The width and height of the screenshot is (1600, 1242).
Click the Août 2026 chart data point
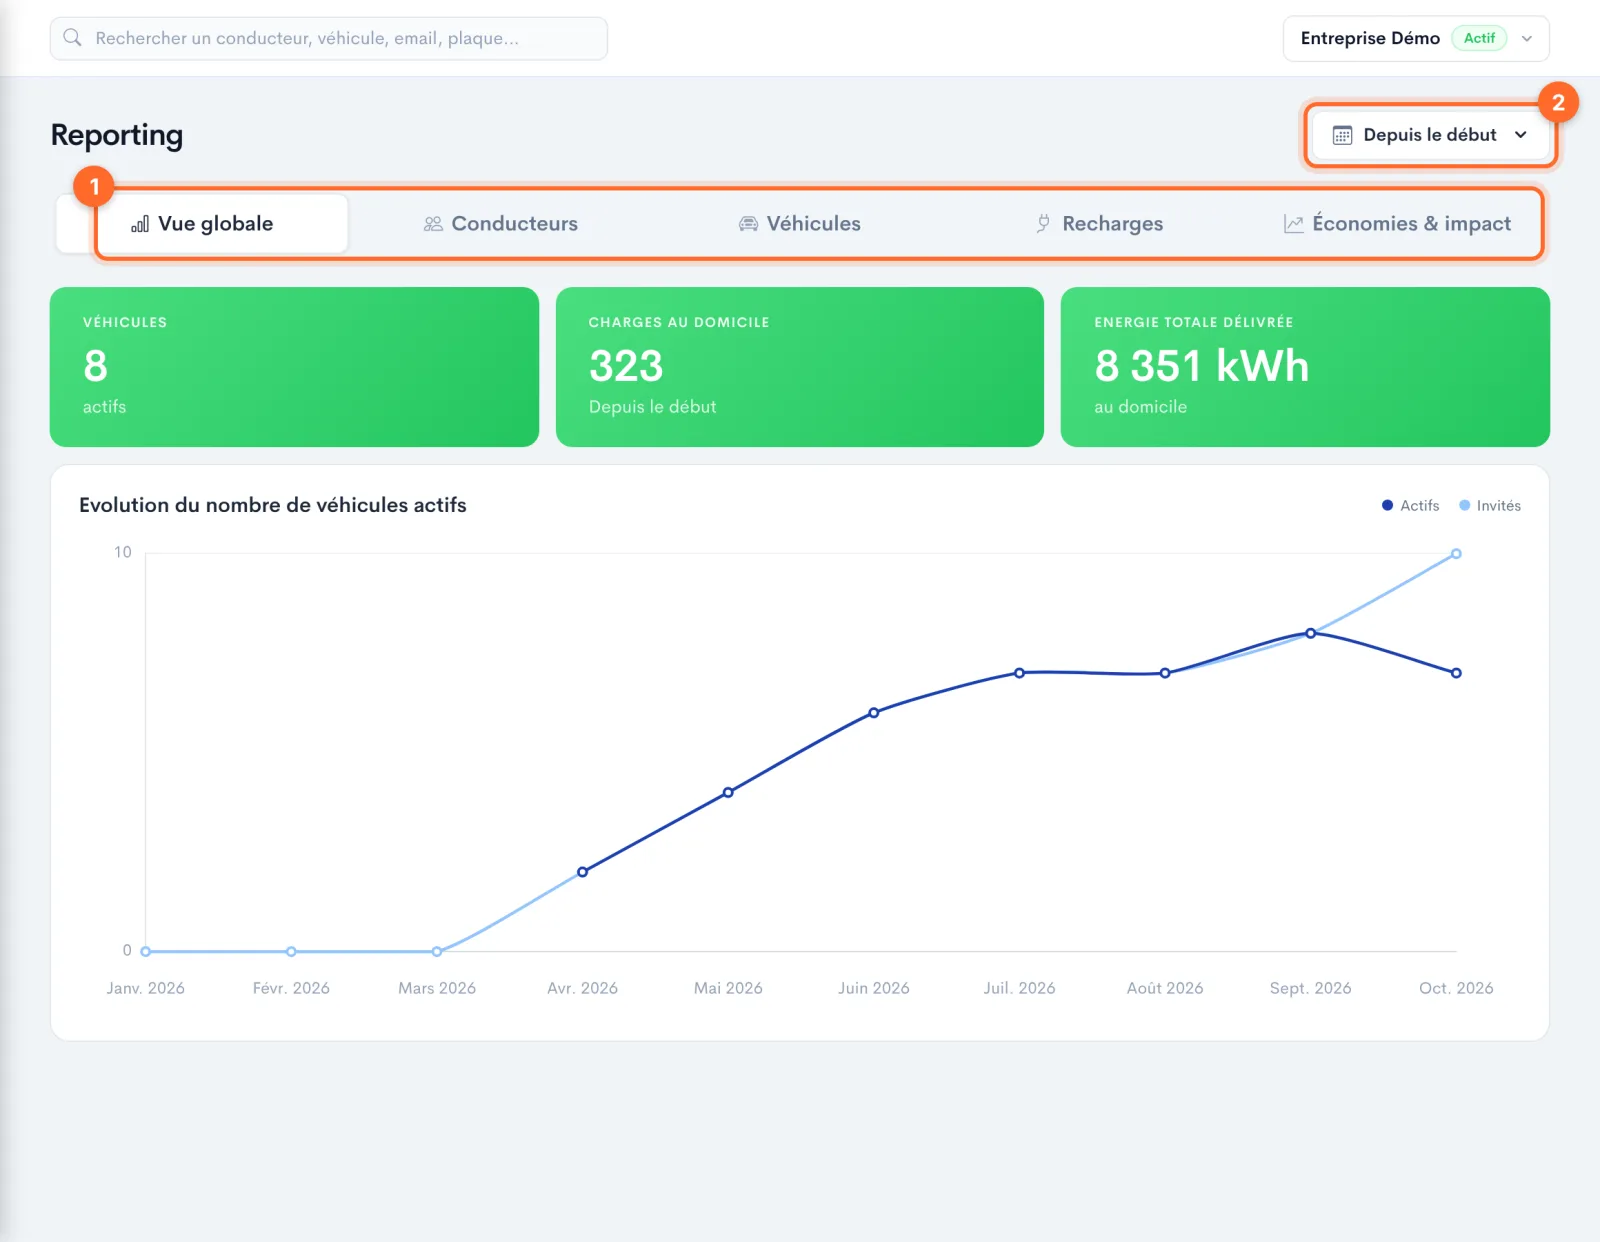pos(1165,673)
